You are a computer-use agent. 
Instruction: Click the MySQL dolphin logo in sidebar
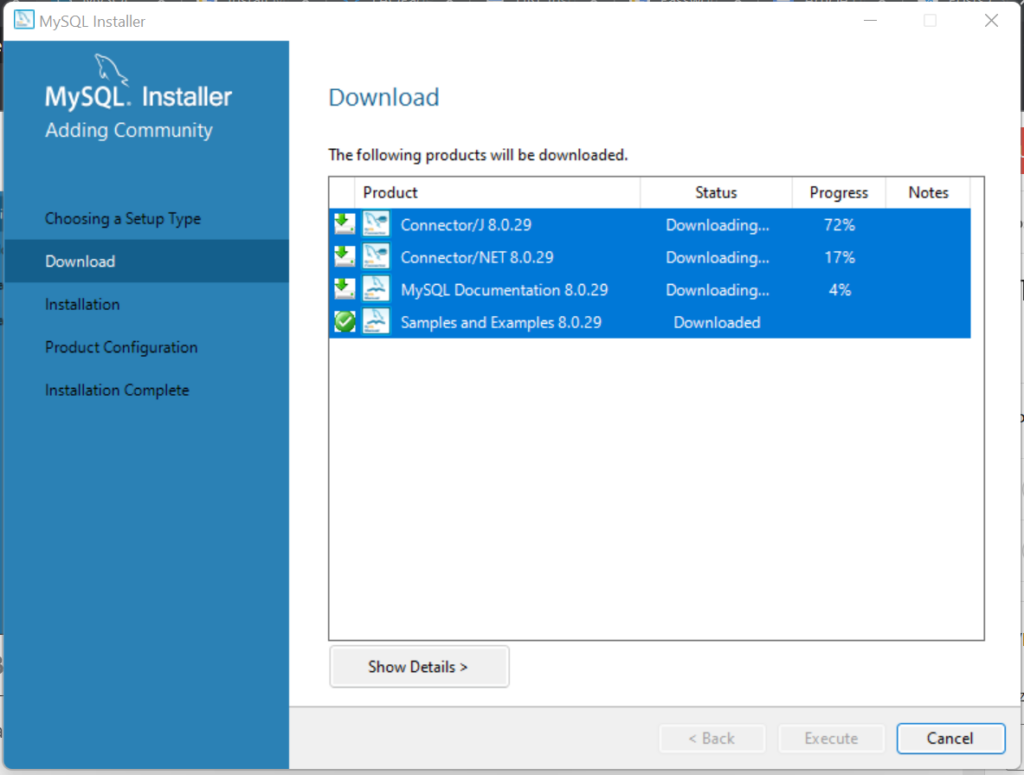(111, 69)
